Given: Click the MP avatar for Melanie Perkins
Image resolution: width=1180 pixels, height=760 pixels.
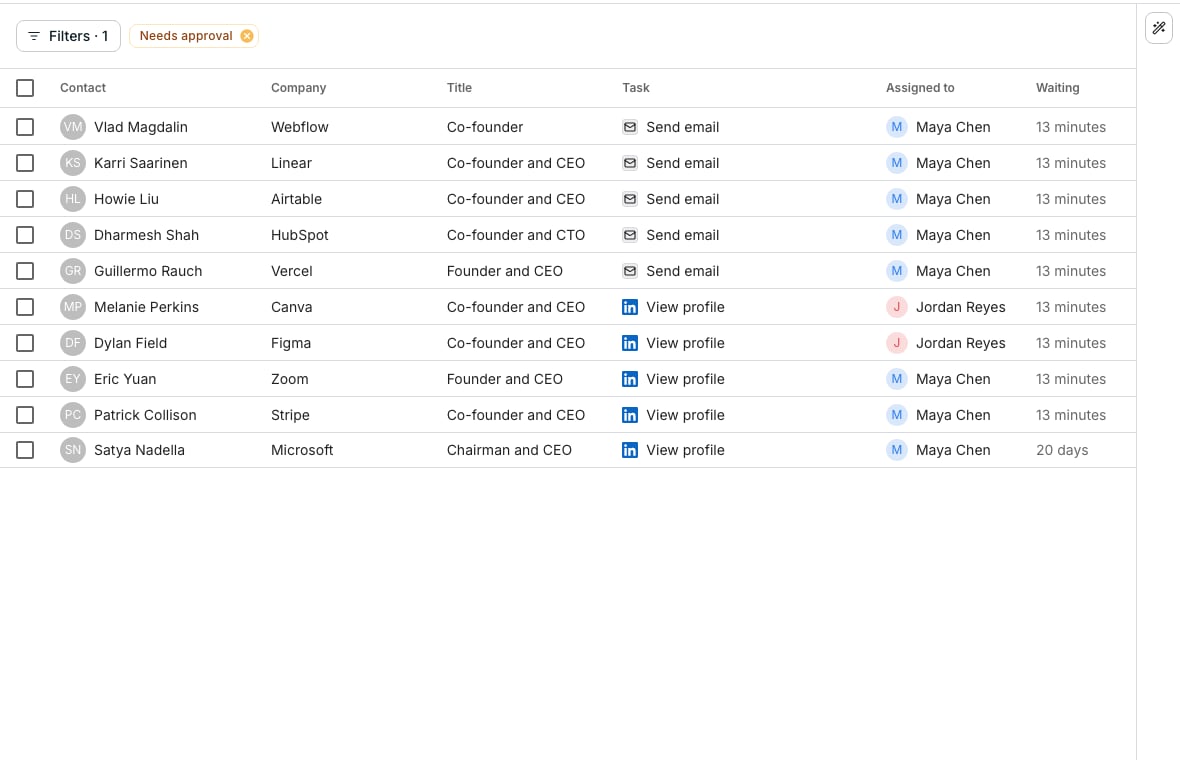Looking at the screenshot, I should click(73, 307).
